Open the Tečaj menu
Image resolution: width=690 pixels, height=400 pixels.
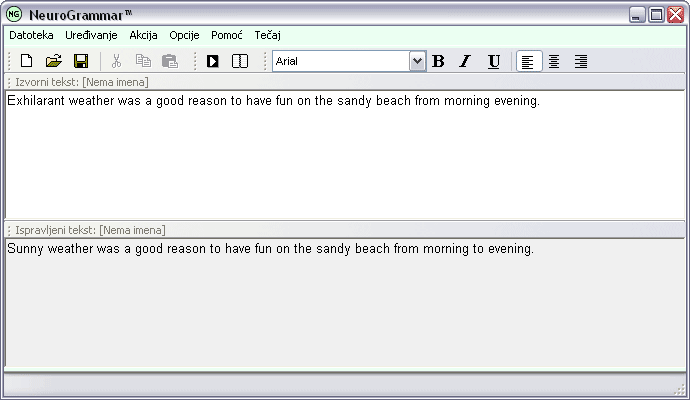pos(267,35)
